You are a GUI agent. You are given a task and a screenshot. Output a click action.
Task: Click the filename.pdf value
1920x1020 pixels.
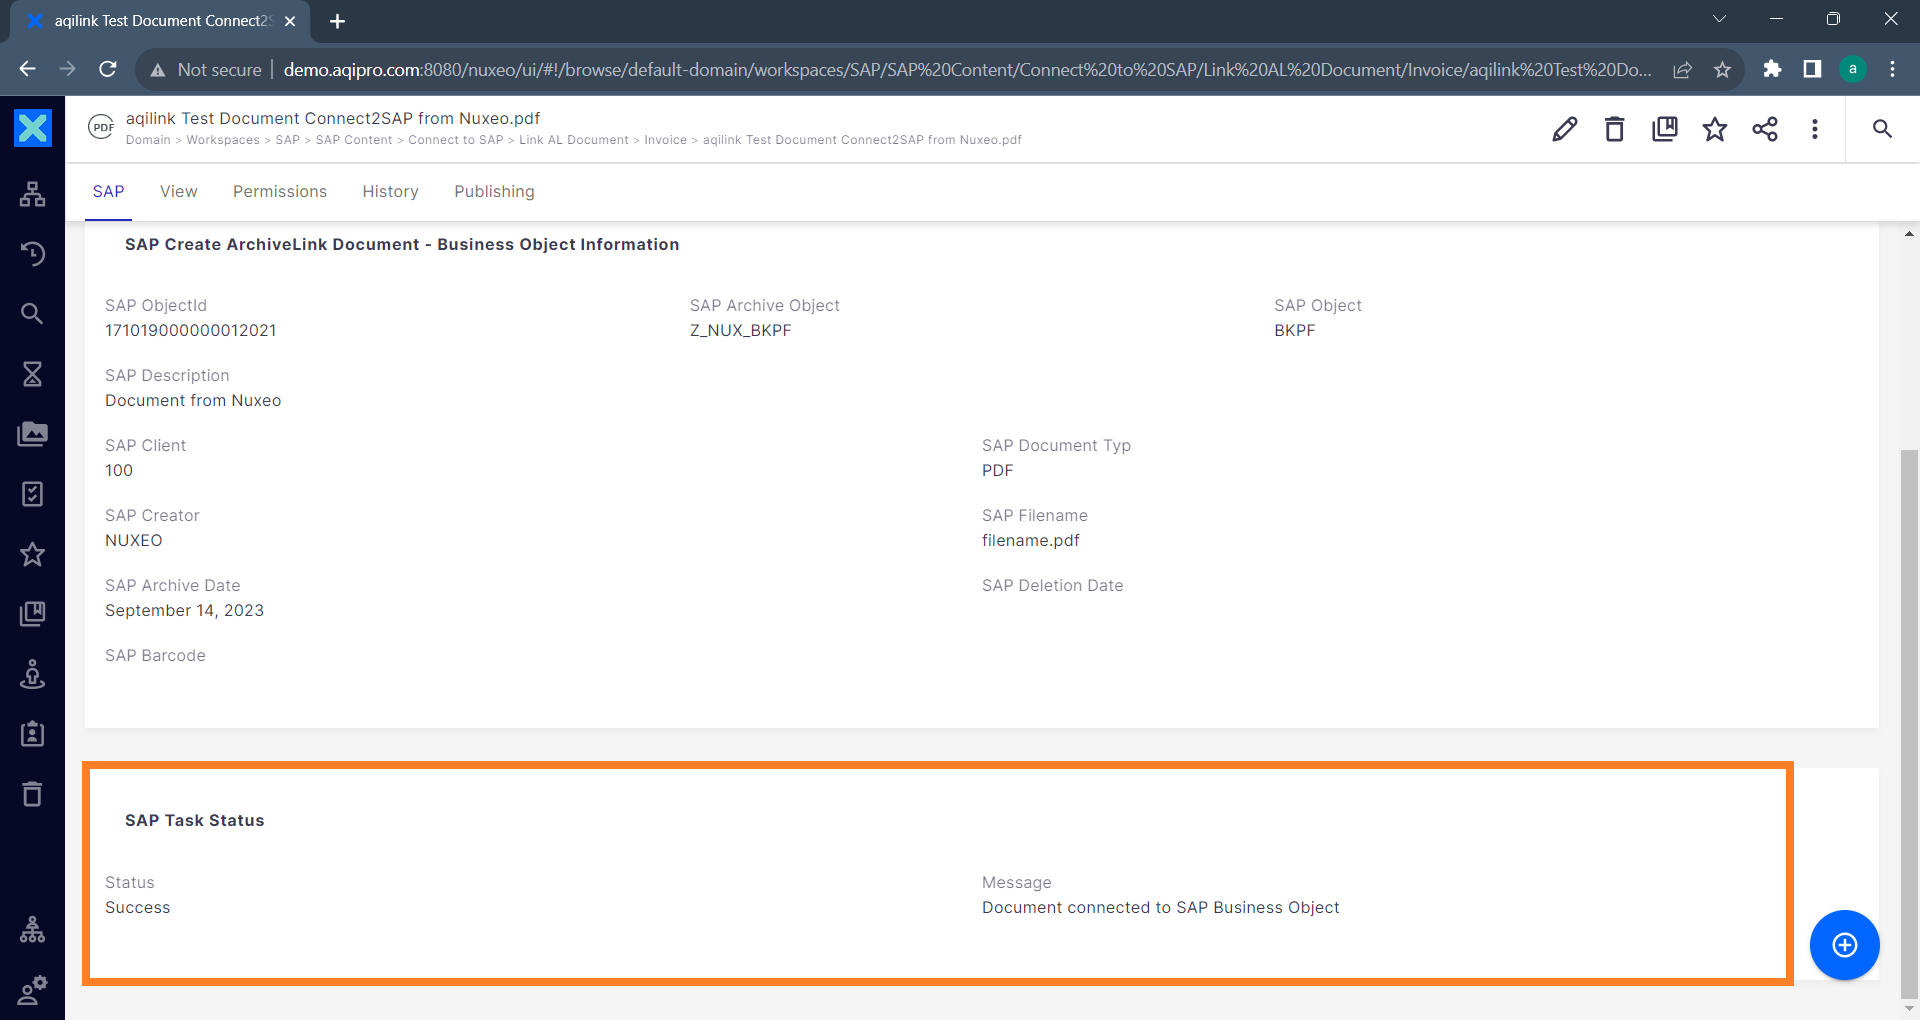1031,541
